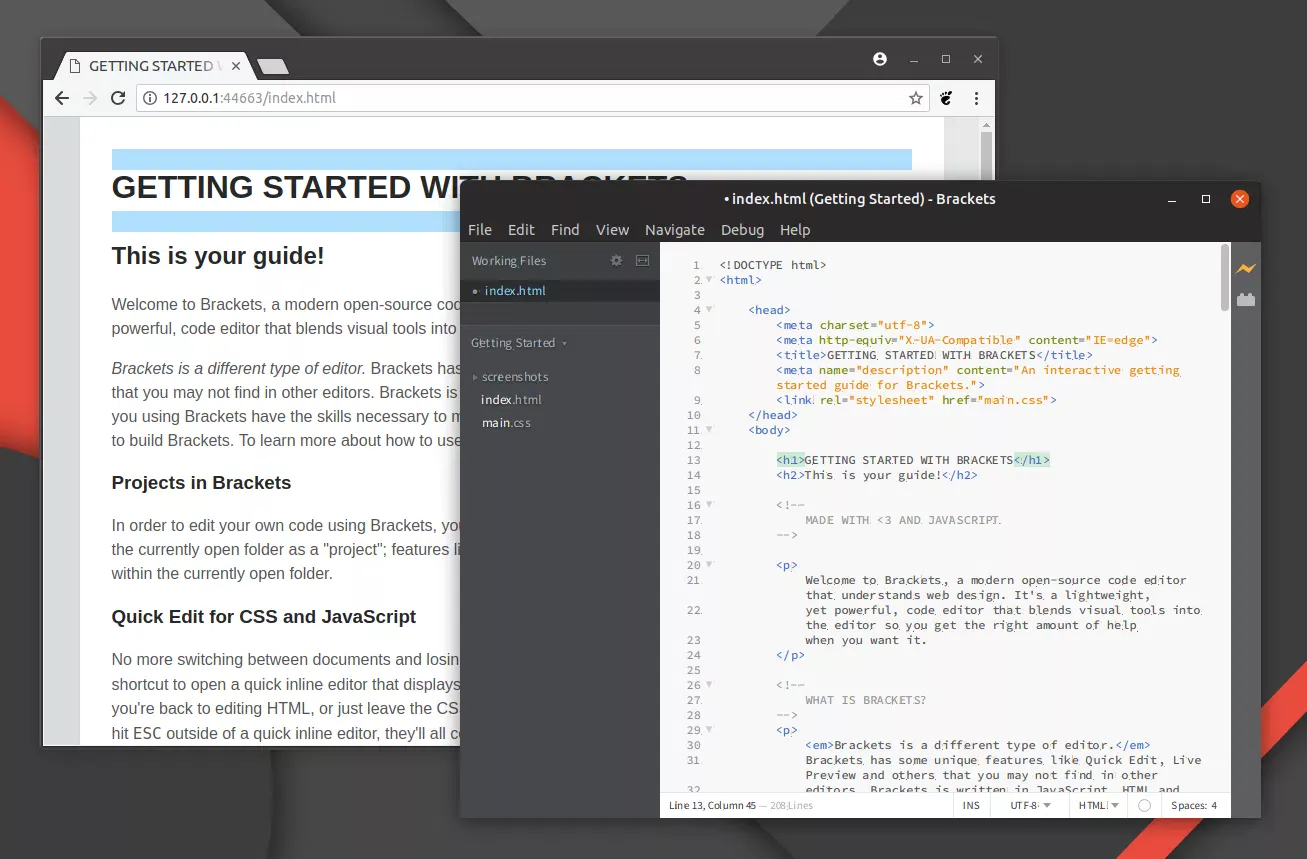Minimize the Chrome window
The width and height of the screenshot is (1307, 859).
coord(914,59)
